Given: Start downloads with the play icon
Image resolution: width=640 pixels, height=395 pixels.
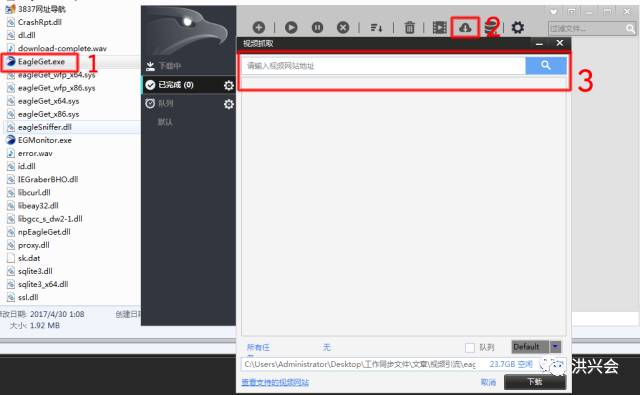Looking at the screenshot, I should [x=291, y=27].
